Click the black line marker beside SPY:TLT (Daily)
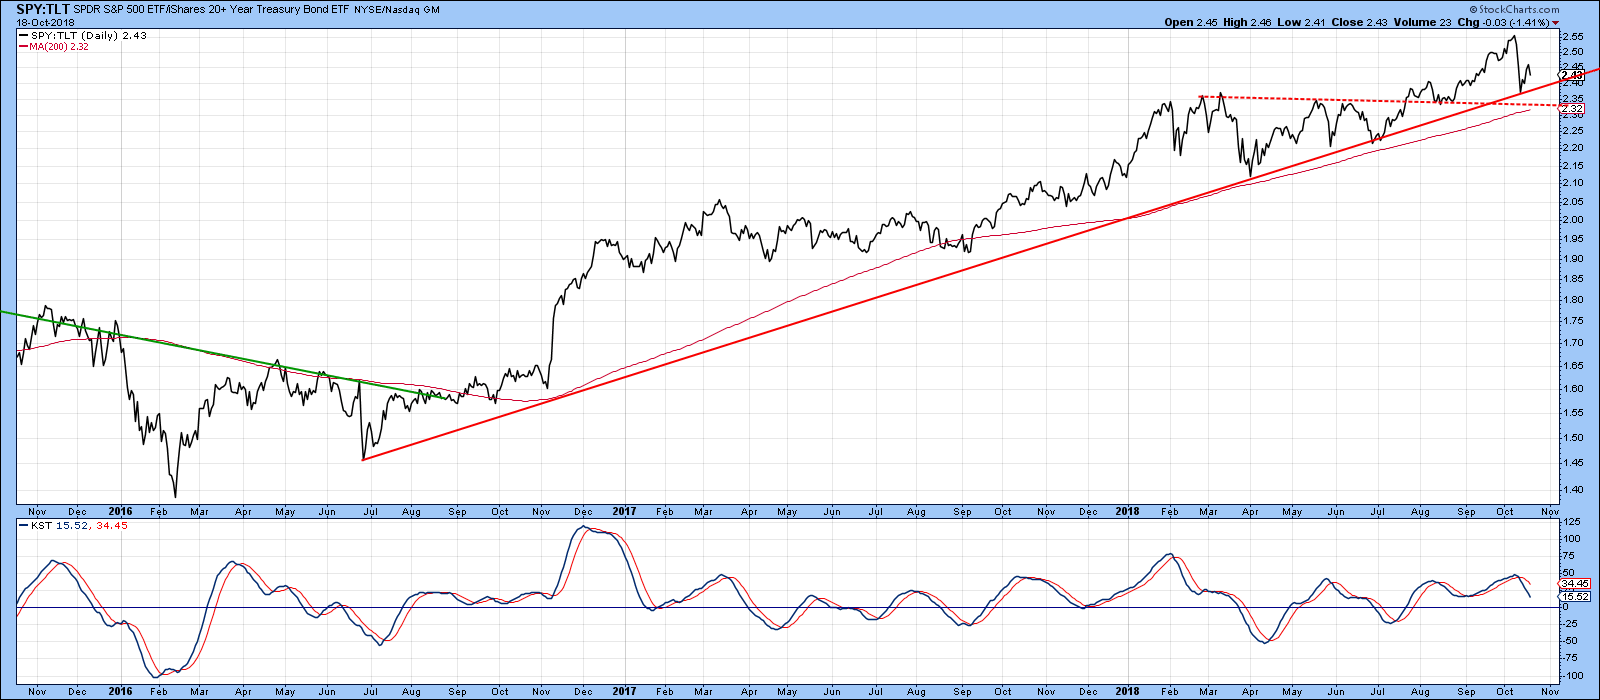Viewport: 1600px width, 700px height. pos(22,35)
